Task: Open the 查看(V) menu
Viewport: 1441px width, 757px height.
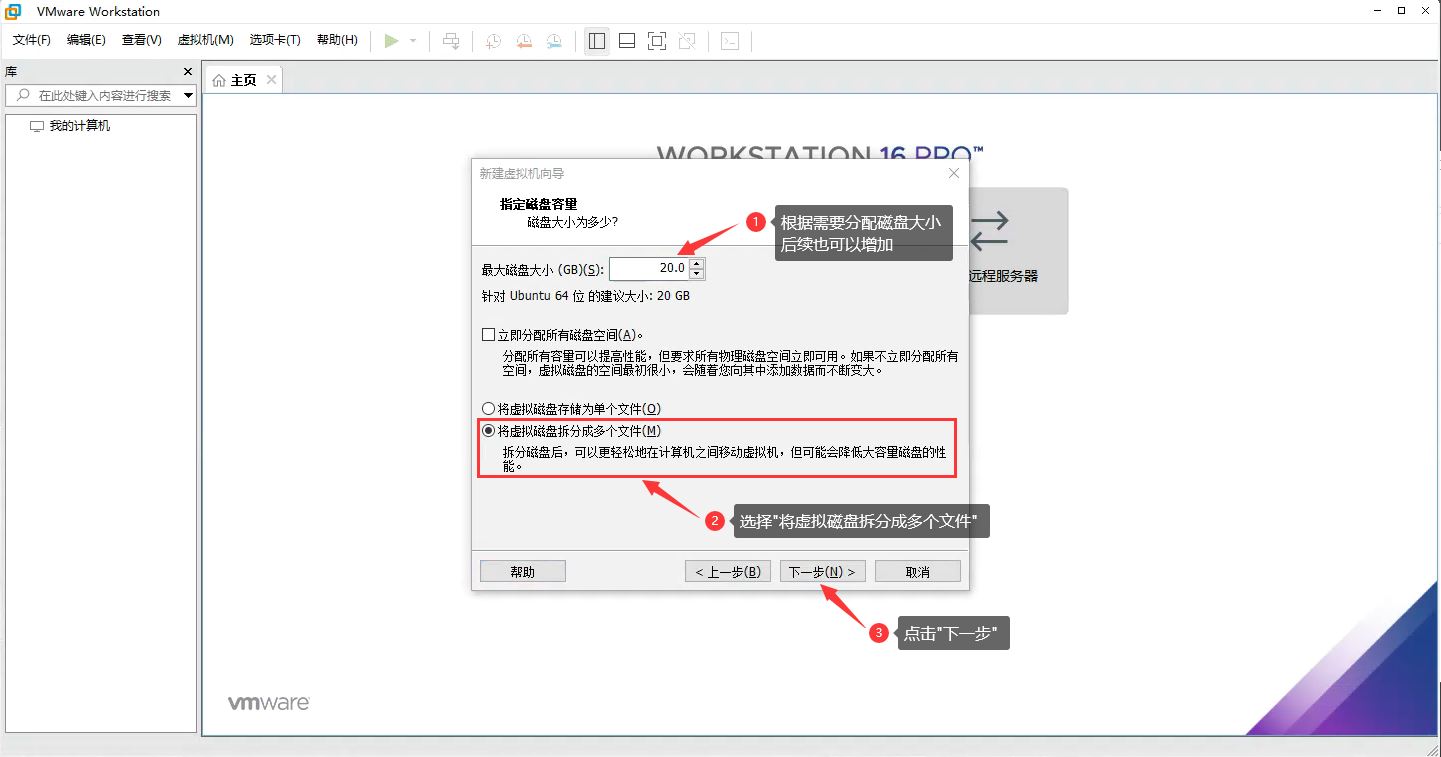Action: click(141, 40)
